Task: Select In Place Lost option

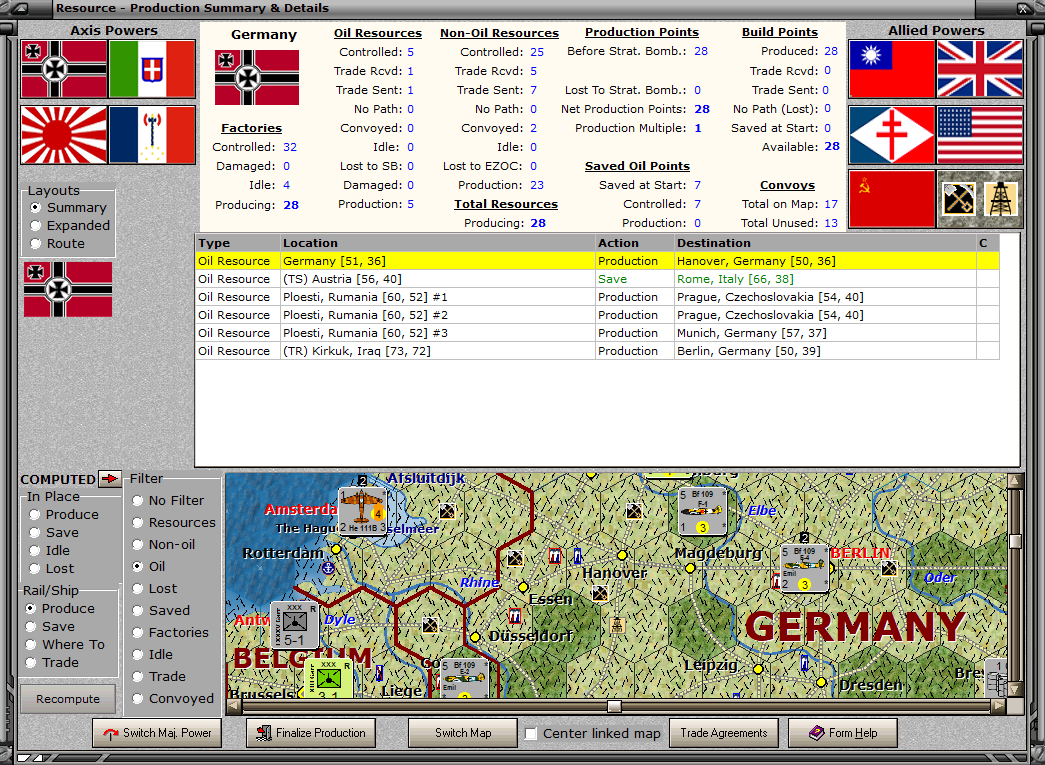Action: click(51, 568)
